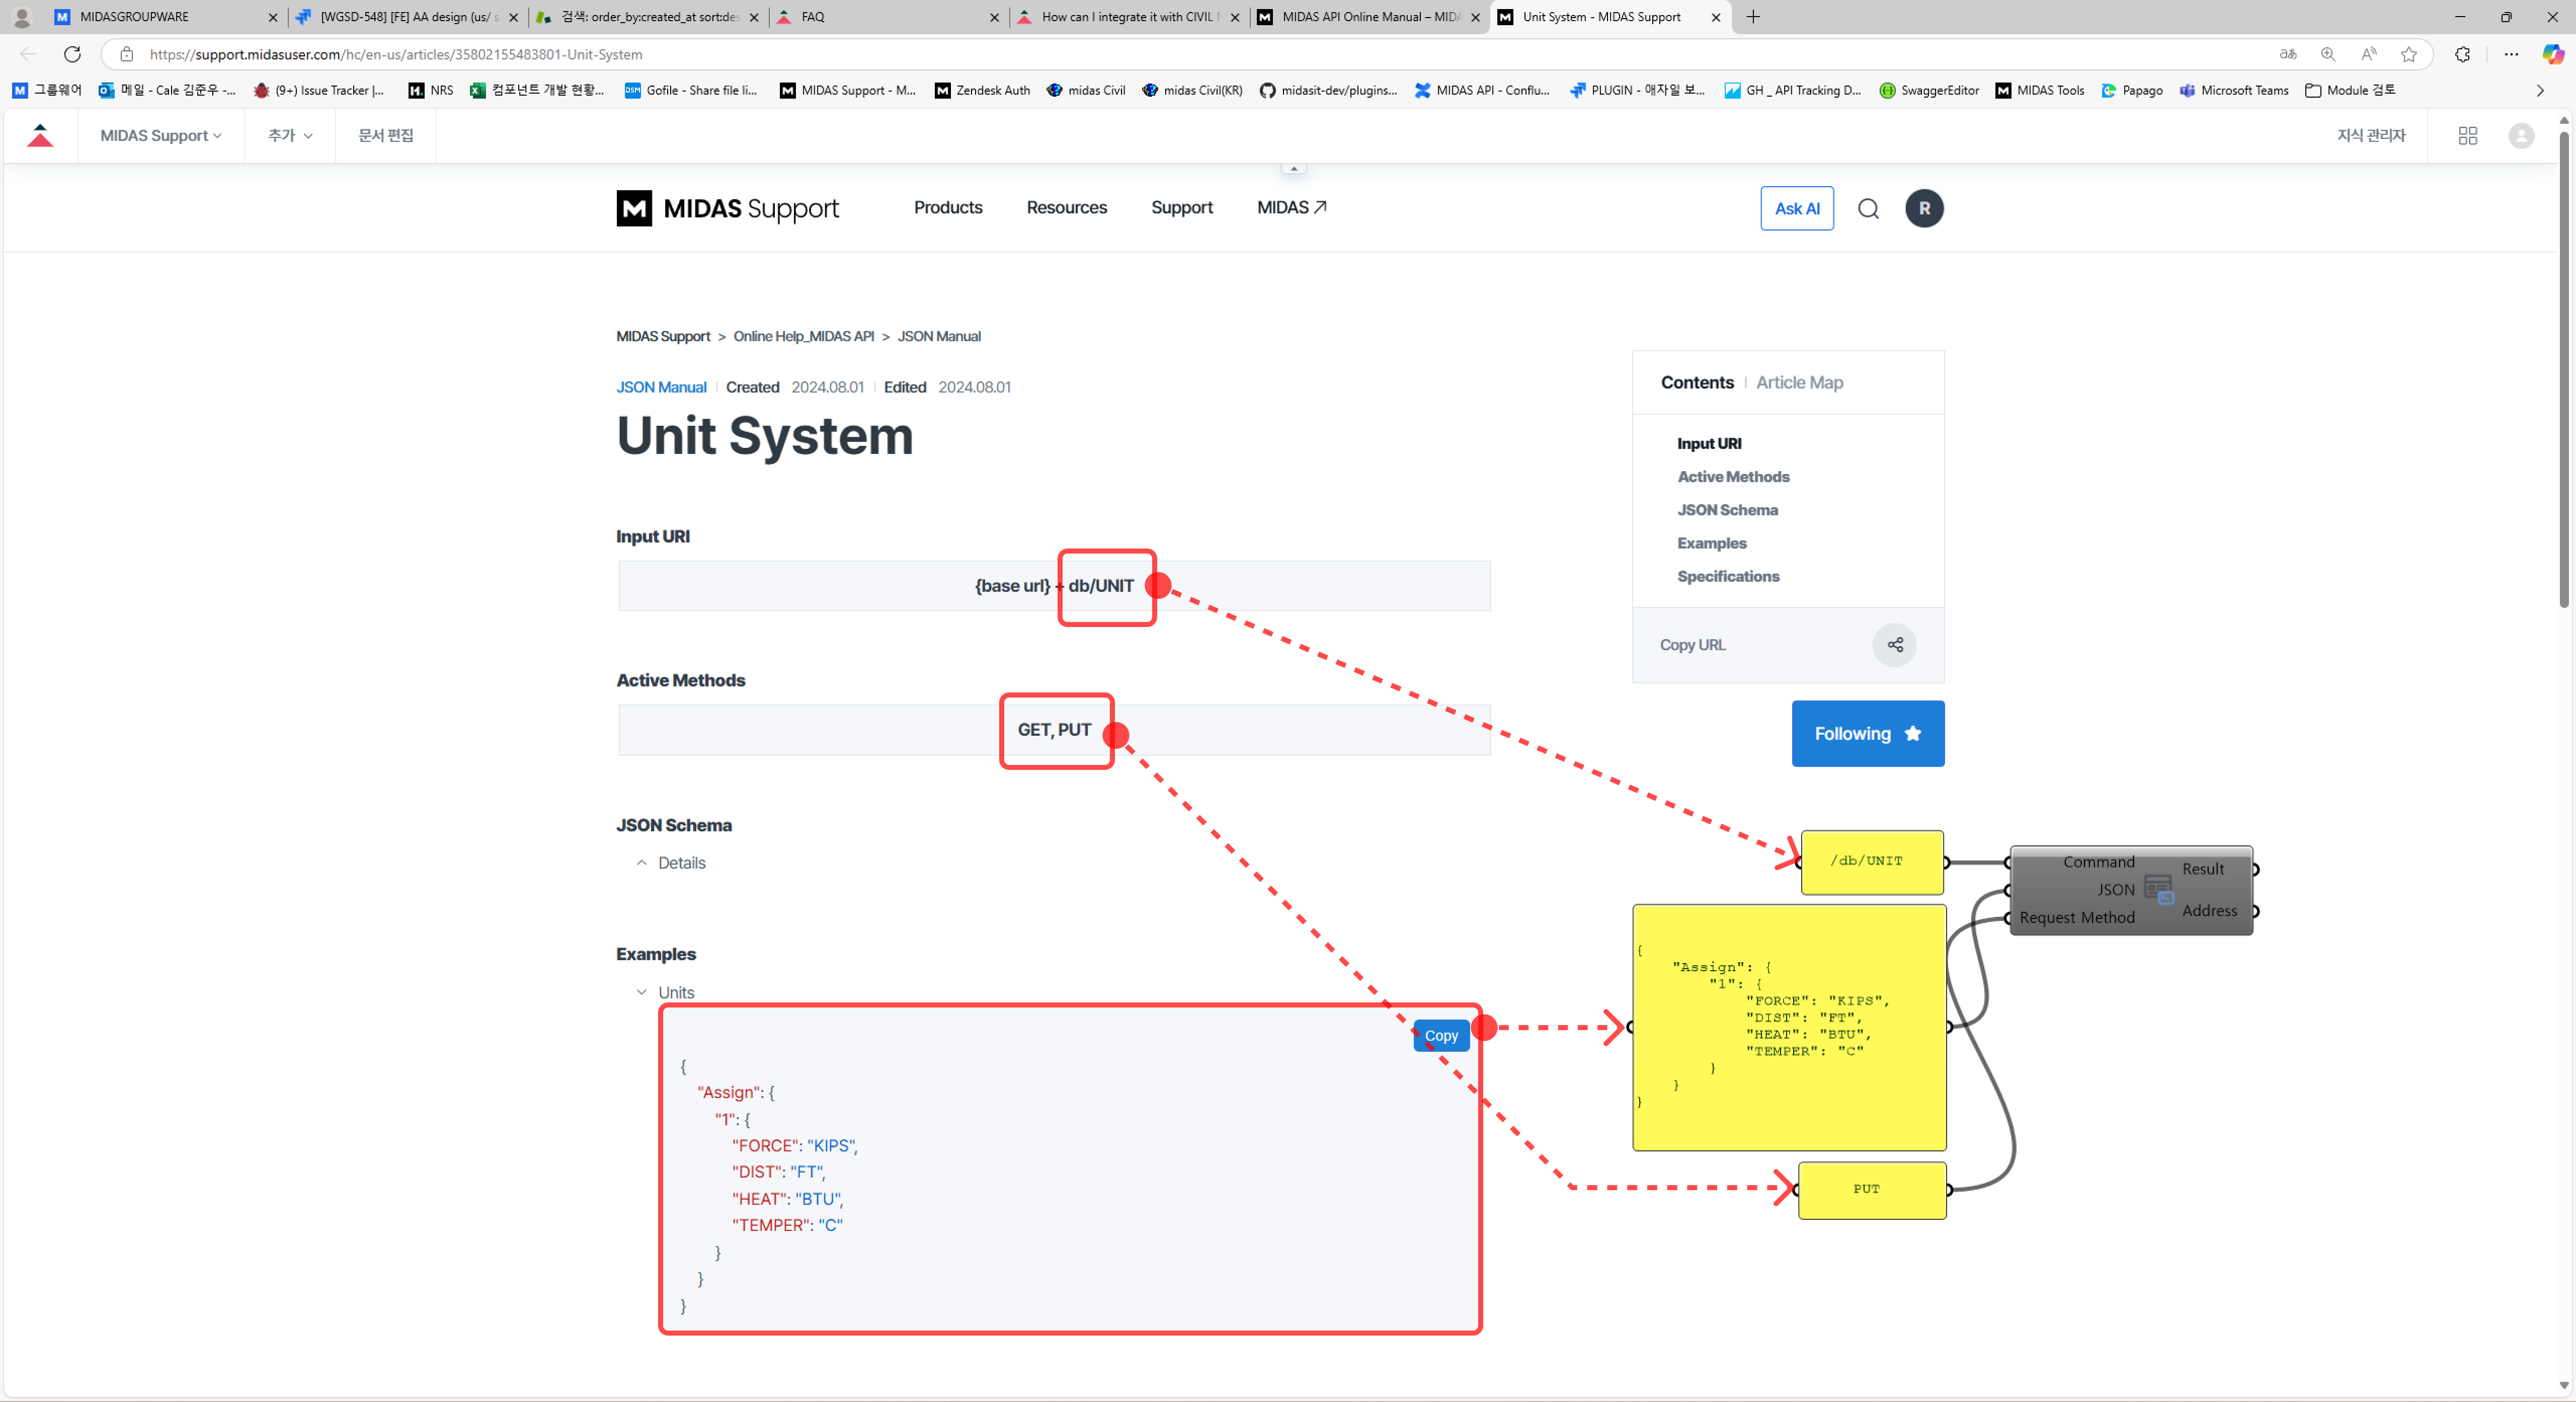The width and height of the screenshot is (2576, 1402).
Task: Click the MIDAS Support logo
Action: click(727, 208)
